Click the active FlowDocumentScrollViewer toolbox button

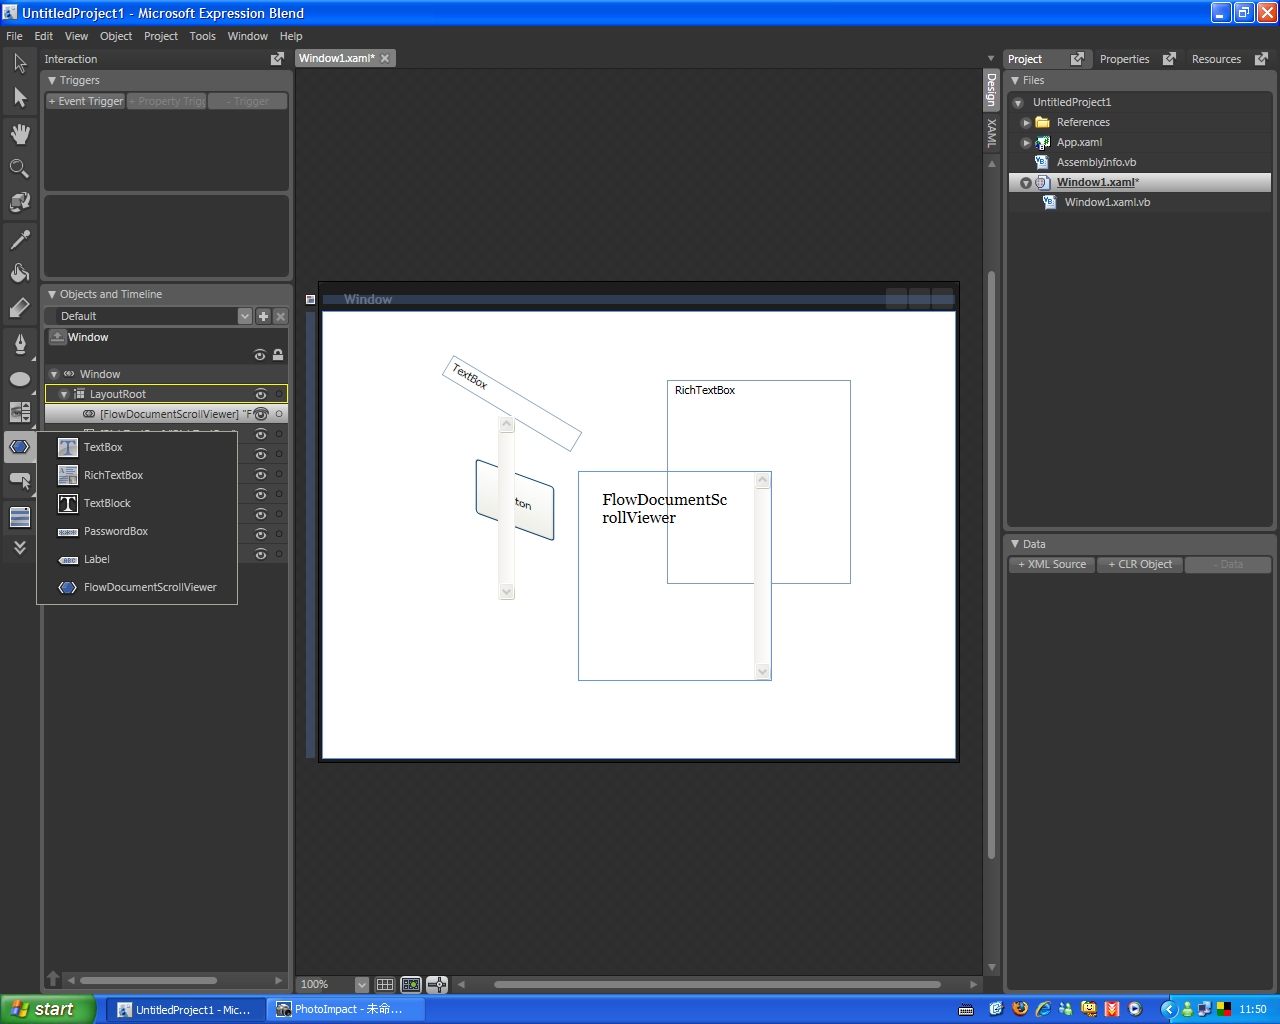(20, 447)
